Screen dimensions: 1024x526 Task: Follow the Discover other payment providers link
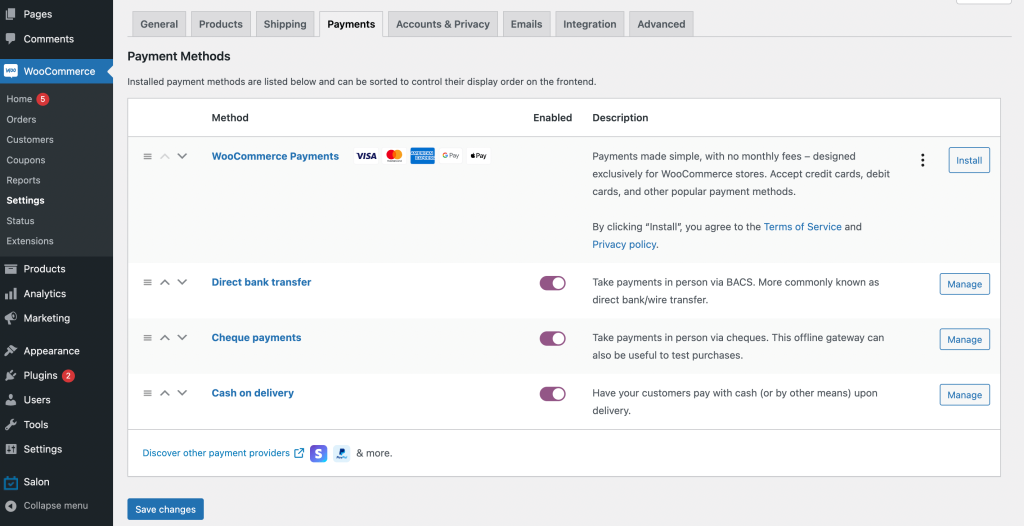pyautogui.click(x=216, y=453)
